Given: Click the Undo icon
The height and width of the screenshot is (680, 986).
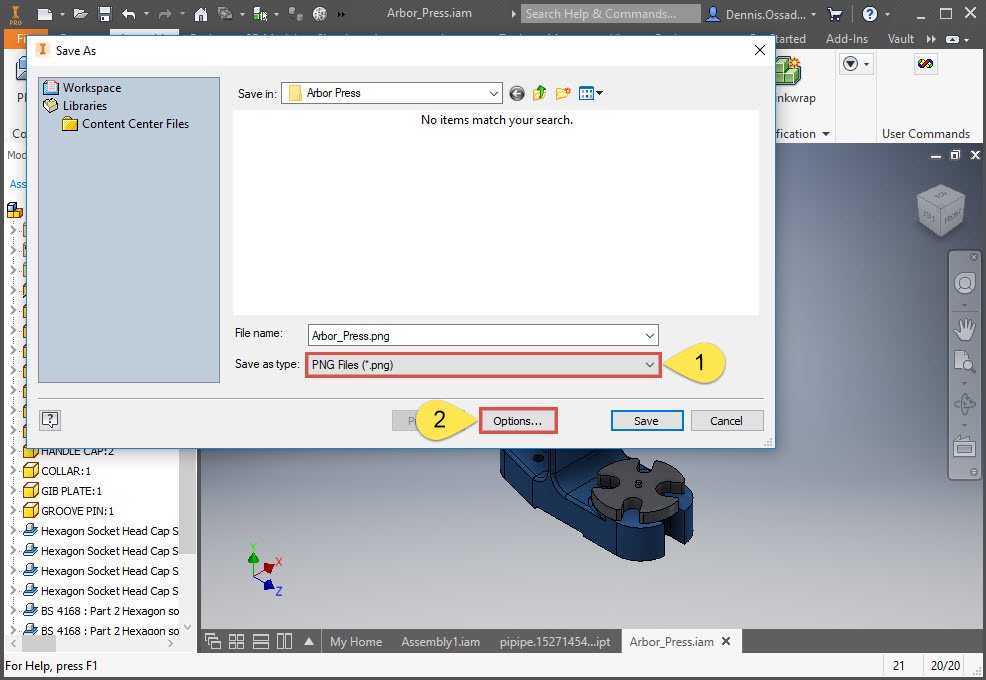Looking at the screenshot, I should [128, 13].
